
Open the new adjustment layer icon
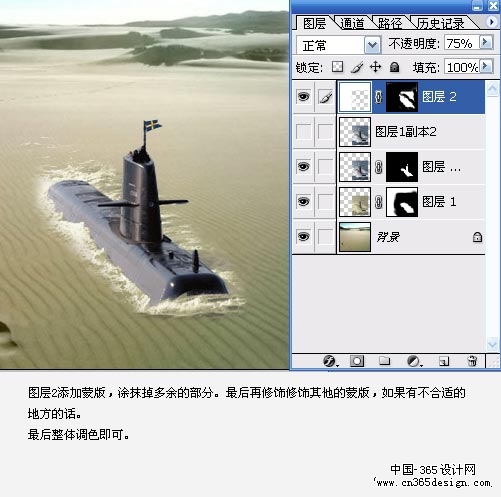414,361
